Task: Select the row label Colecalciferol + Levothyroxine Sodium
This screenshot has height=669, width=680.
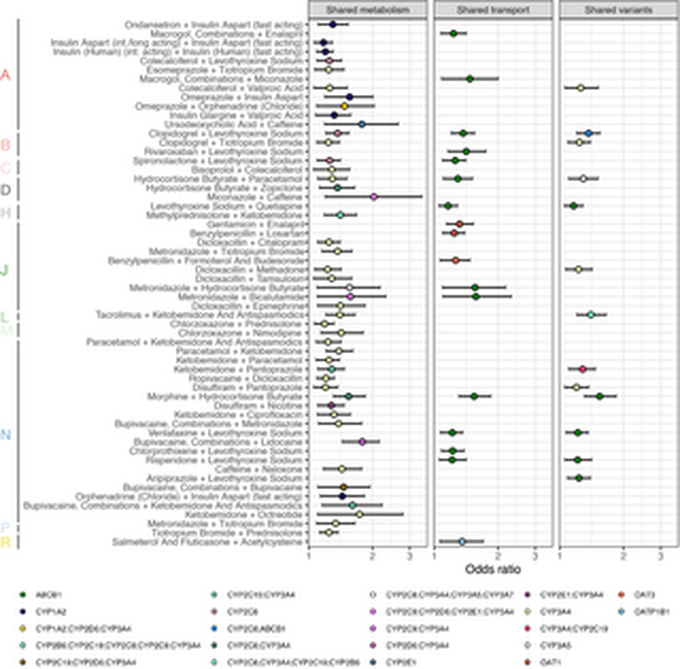Action: pyautogui.click(x=221, y=61)
